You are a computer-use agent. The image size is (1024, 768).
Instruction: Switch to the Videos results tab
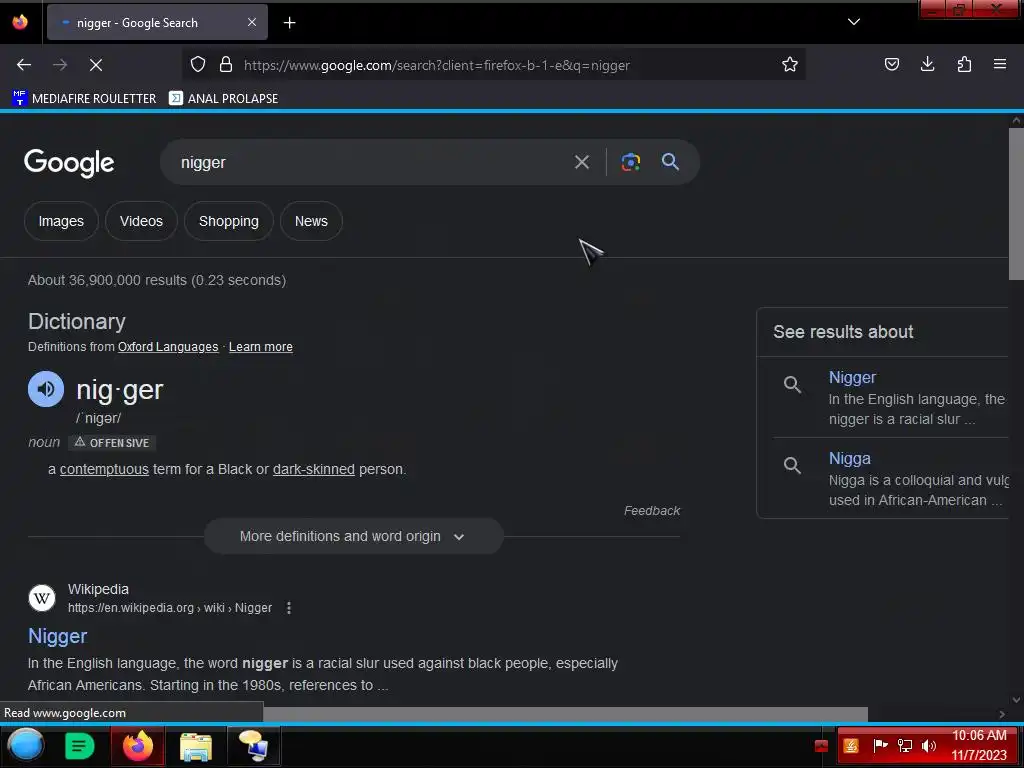pyautogui.click(x=141, y=221)
